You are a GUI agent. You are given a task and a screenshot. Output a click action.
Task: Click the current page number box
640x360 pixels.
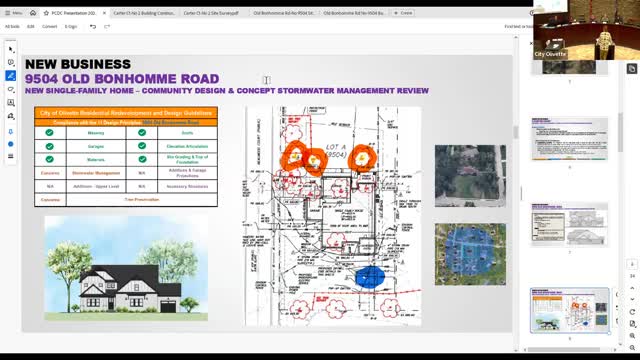[632, 264]
